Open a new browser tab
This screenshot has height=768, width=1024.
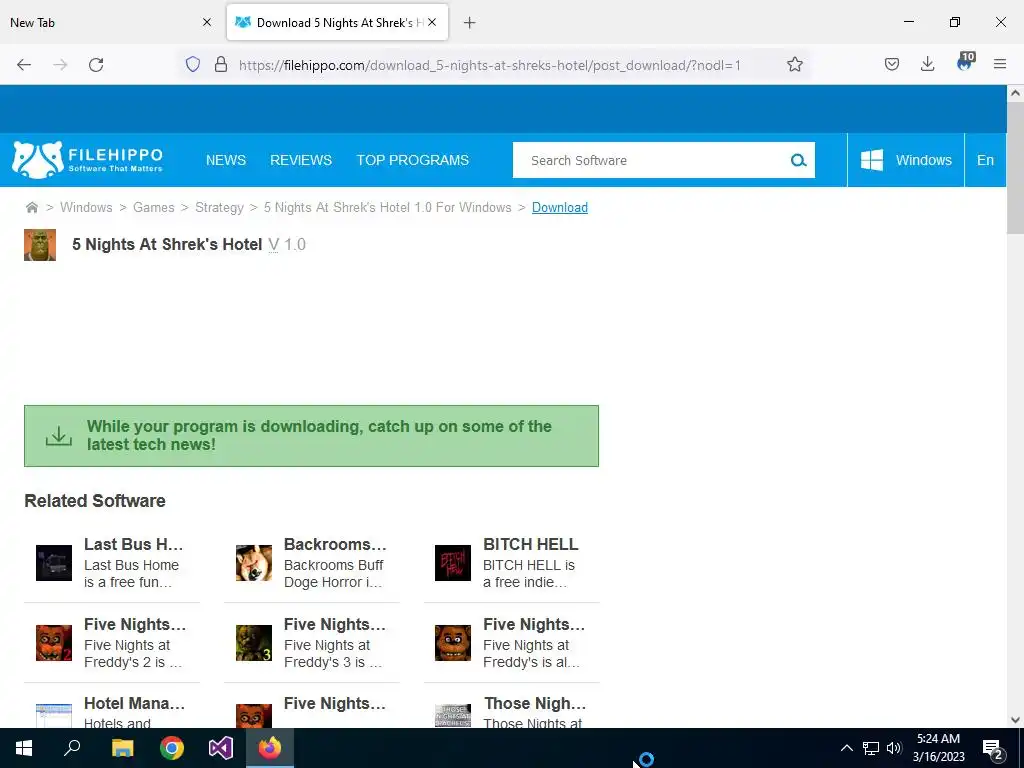470,23
